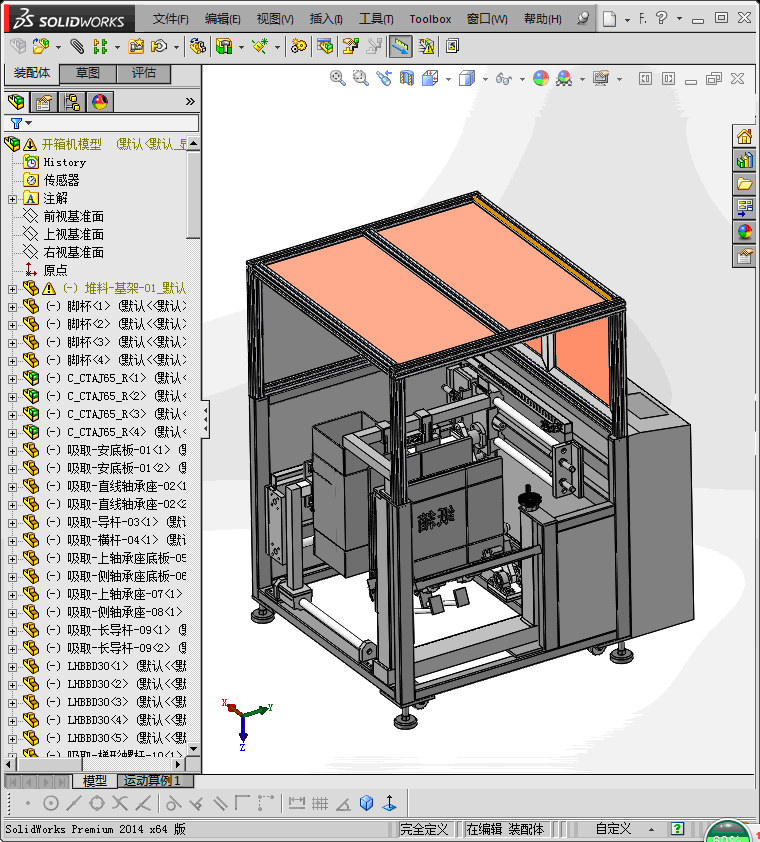This screenshot has width=760, height=842.
Task: Select the 原点 origin item
Action: pos(55,270)
